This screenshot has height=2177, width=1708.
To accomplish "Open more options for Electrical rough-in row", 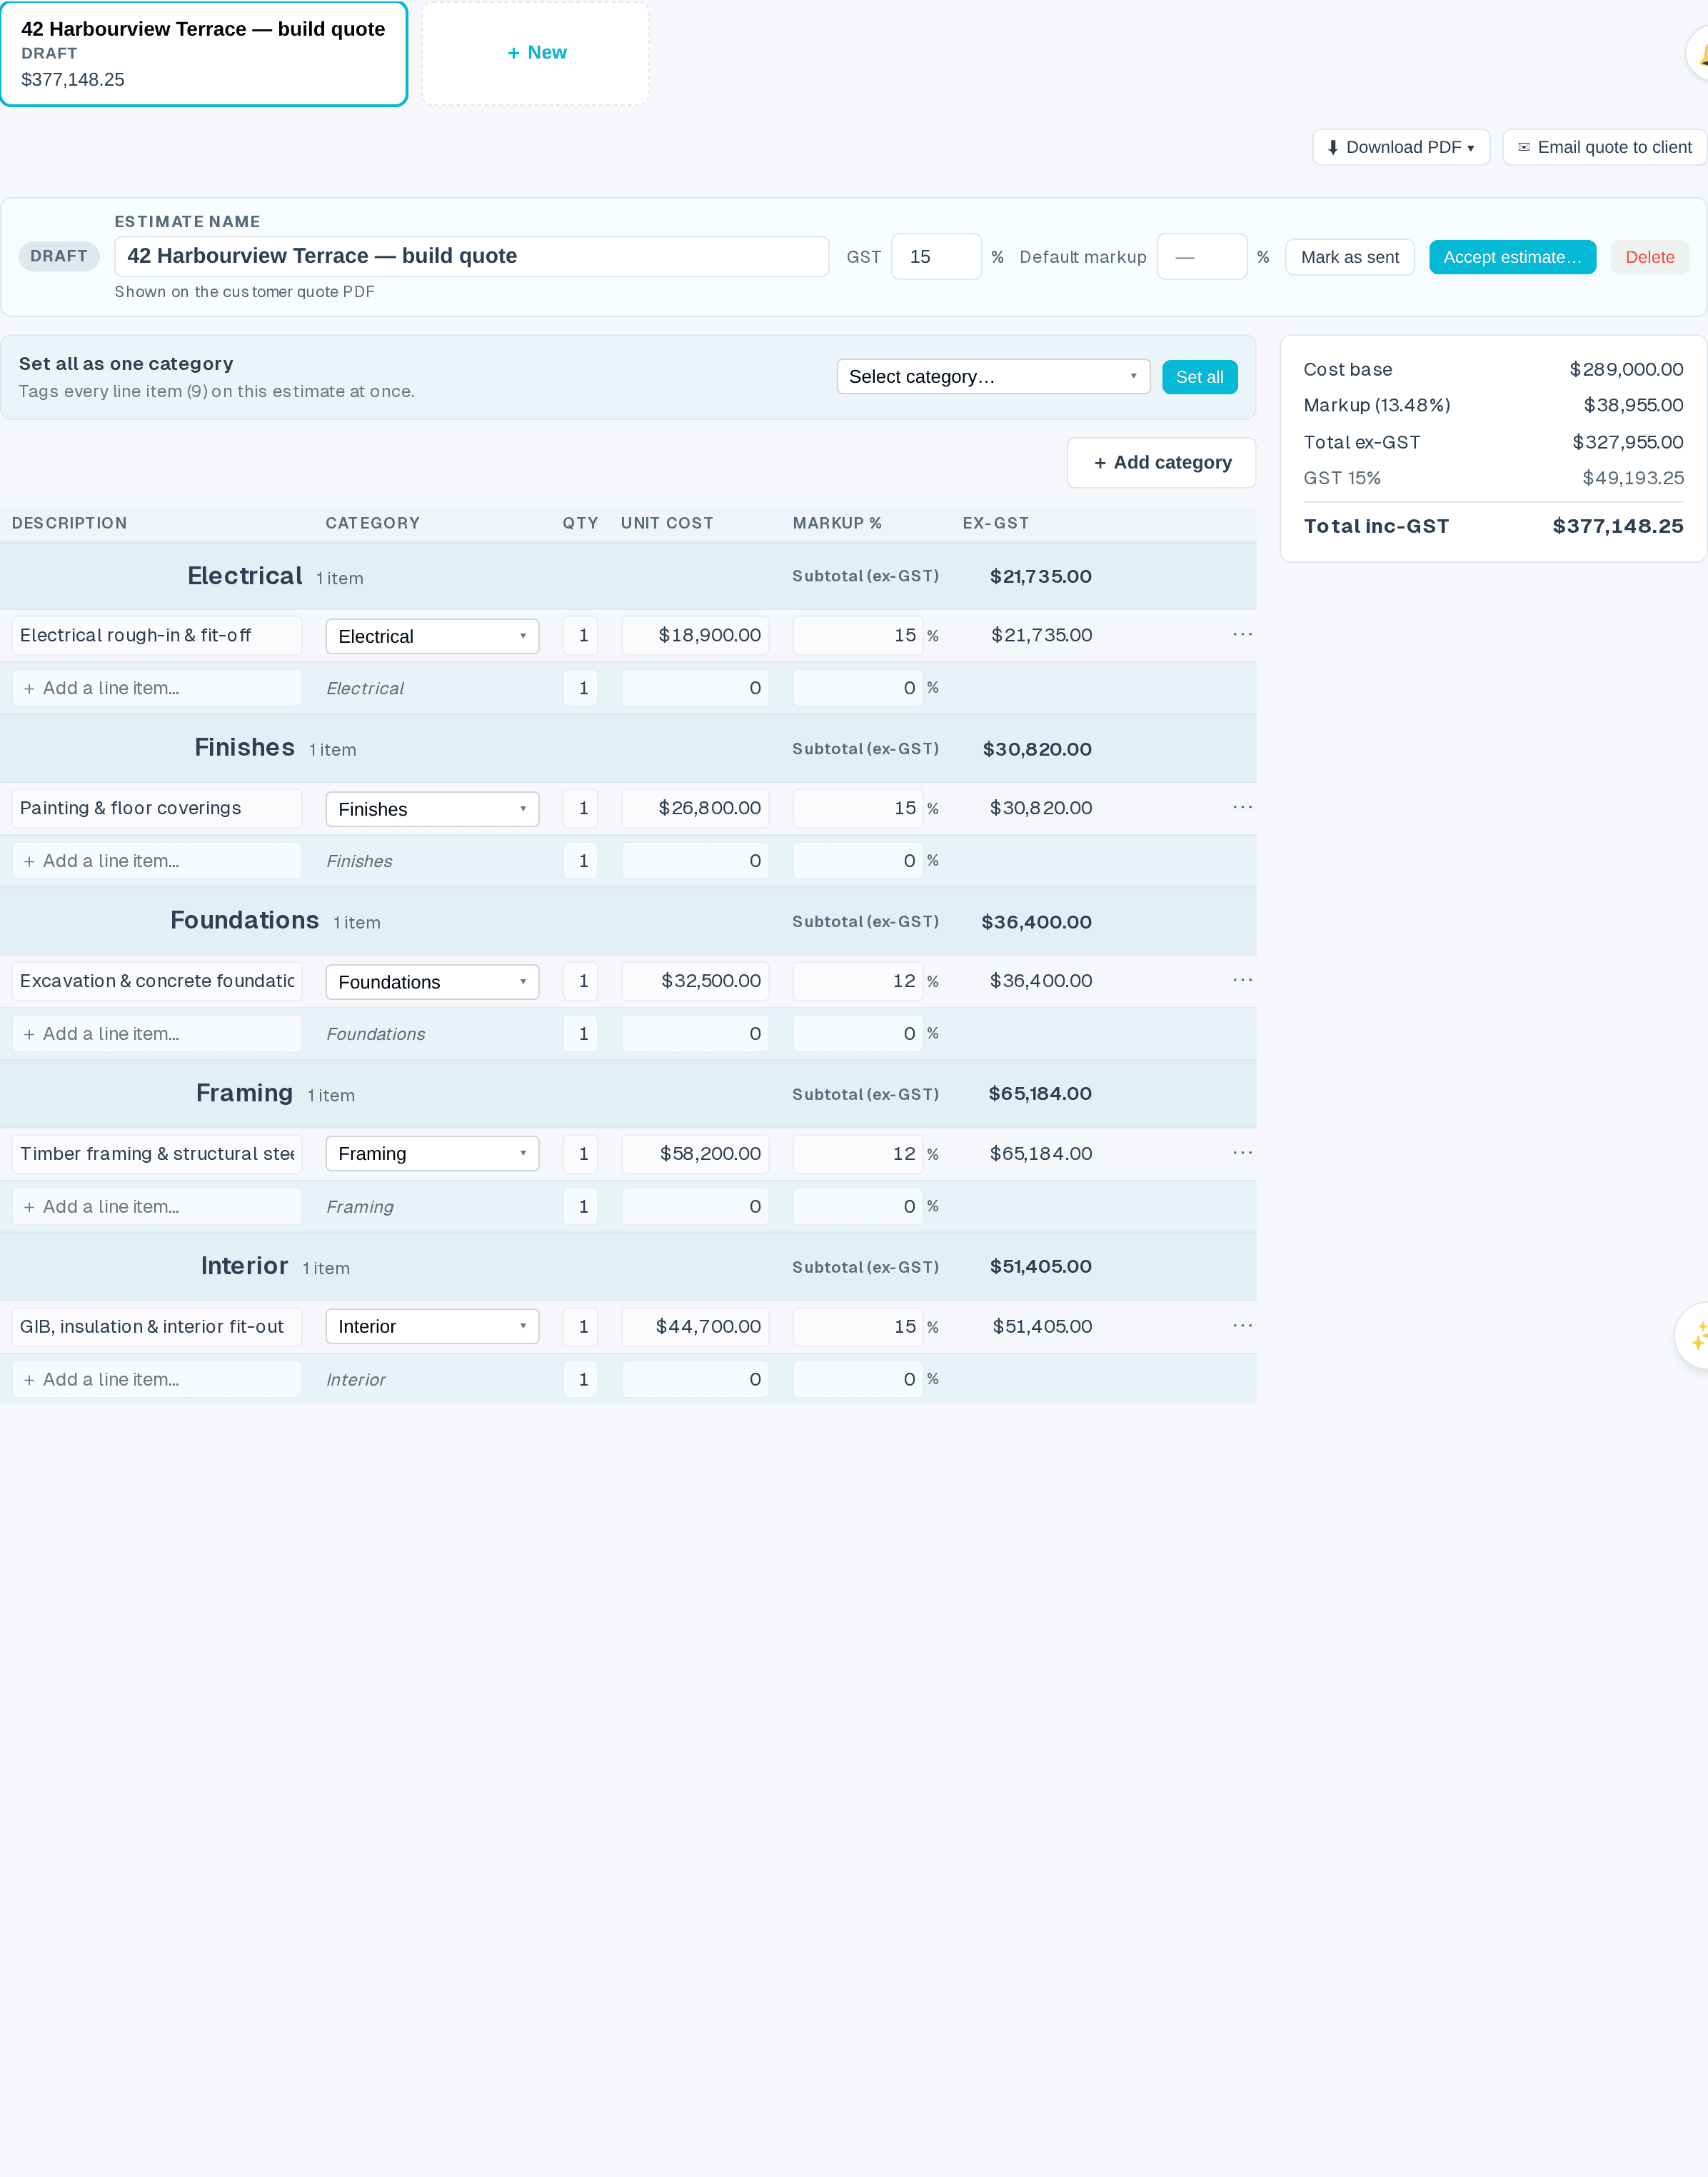I will tap(1242, 635).
